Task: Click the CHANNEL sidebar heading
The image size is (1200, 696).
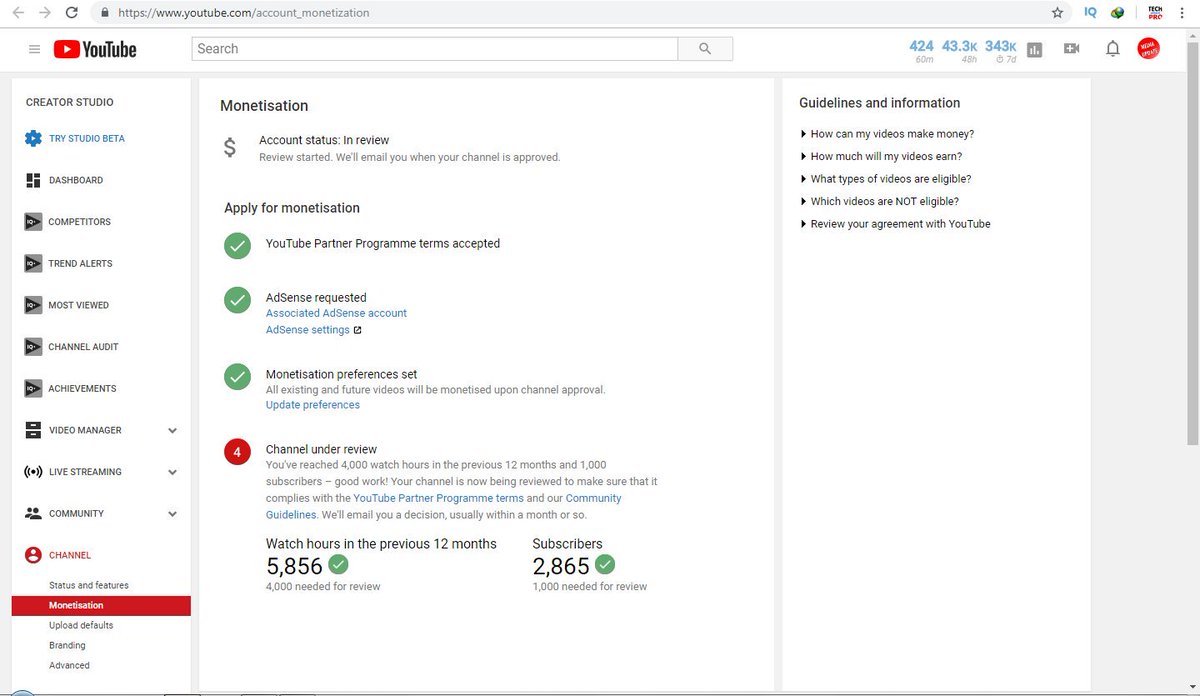Action: (70, 555)
